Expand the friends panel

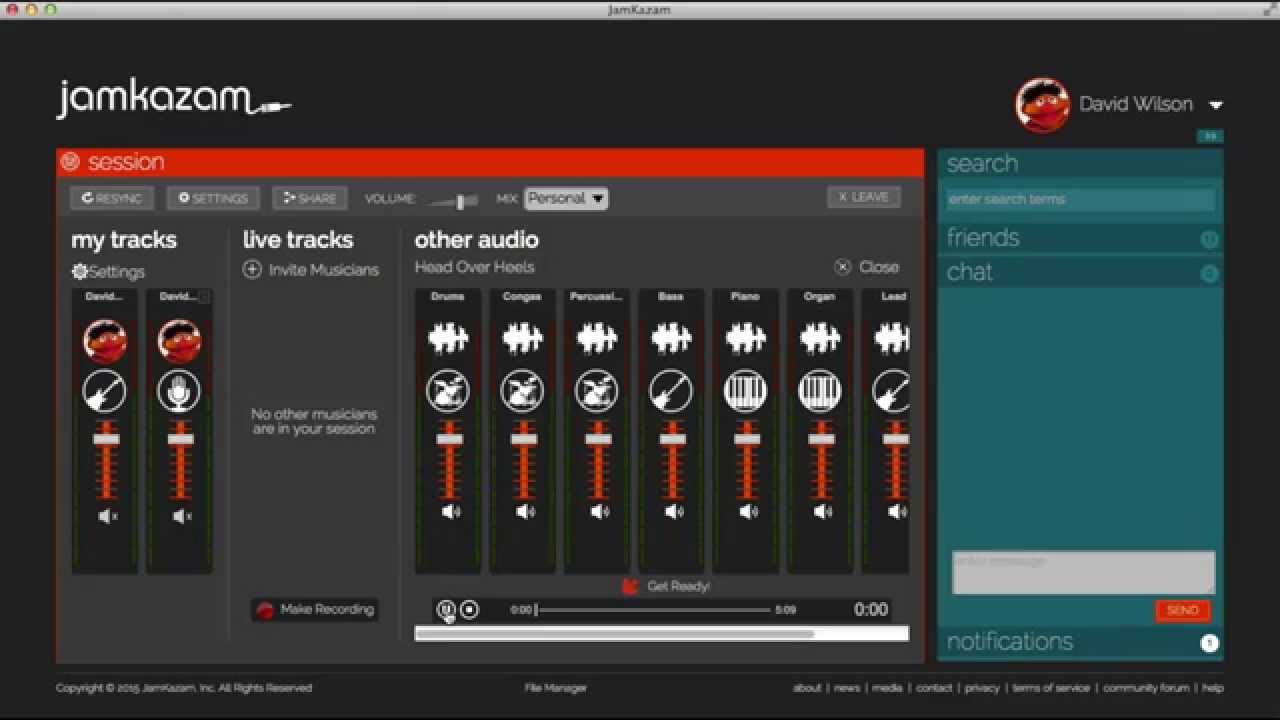point(1080,238)
